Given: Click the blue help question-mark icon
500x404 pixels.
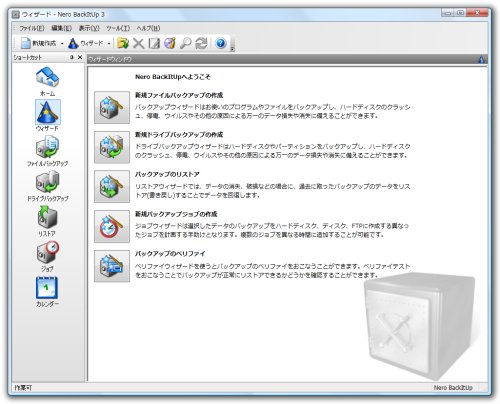Looking at the screenshot, I should pyautogui.click(x=221, y=43).
